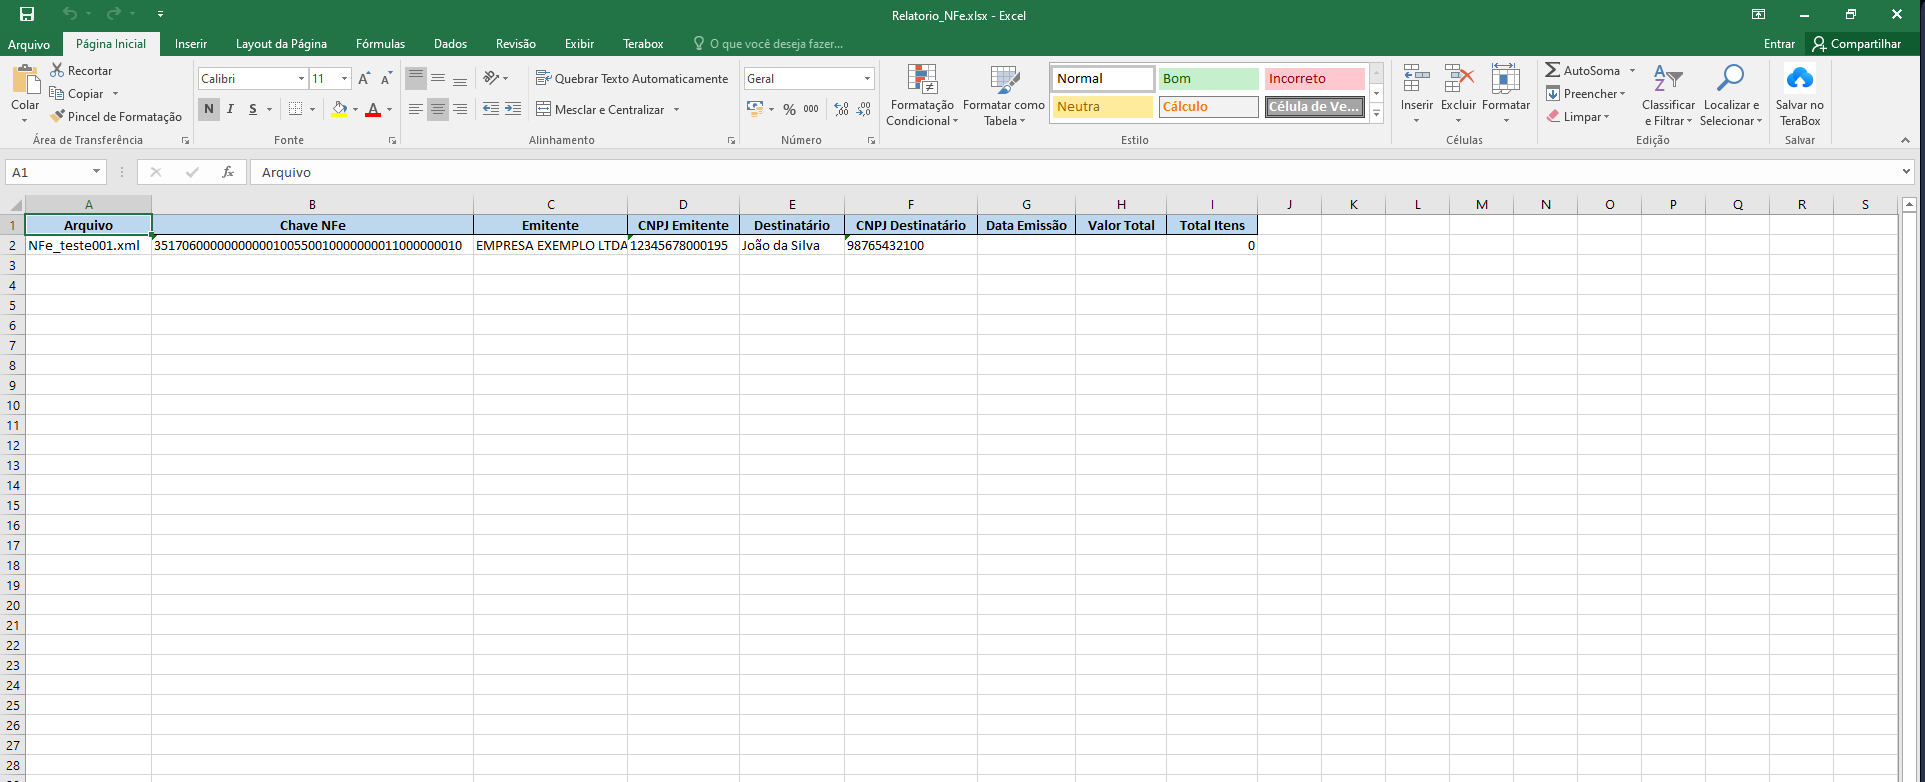
Task: Click Mesclar e Centralizar
Action: pos(600,109)
